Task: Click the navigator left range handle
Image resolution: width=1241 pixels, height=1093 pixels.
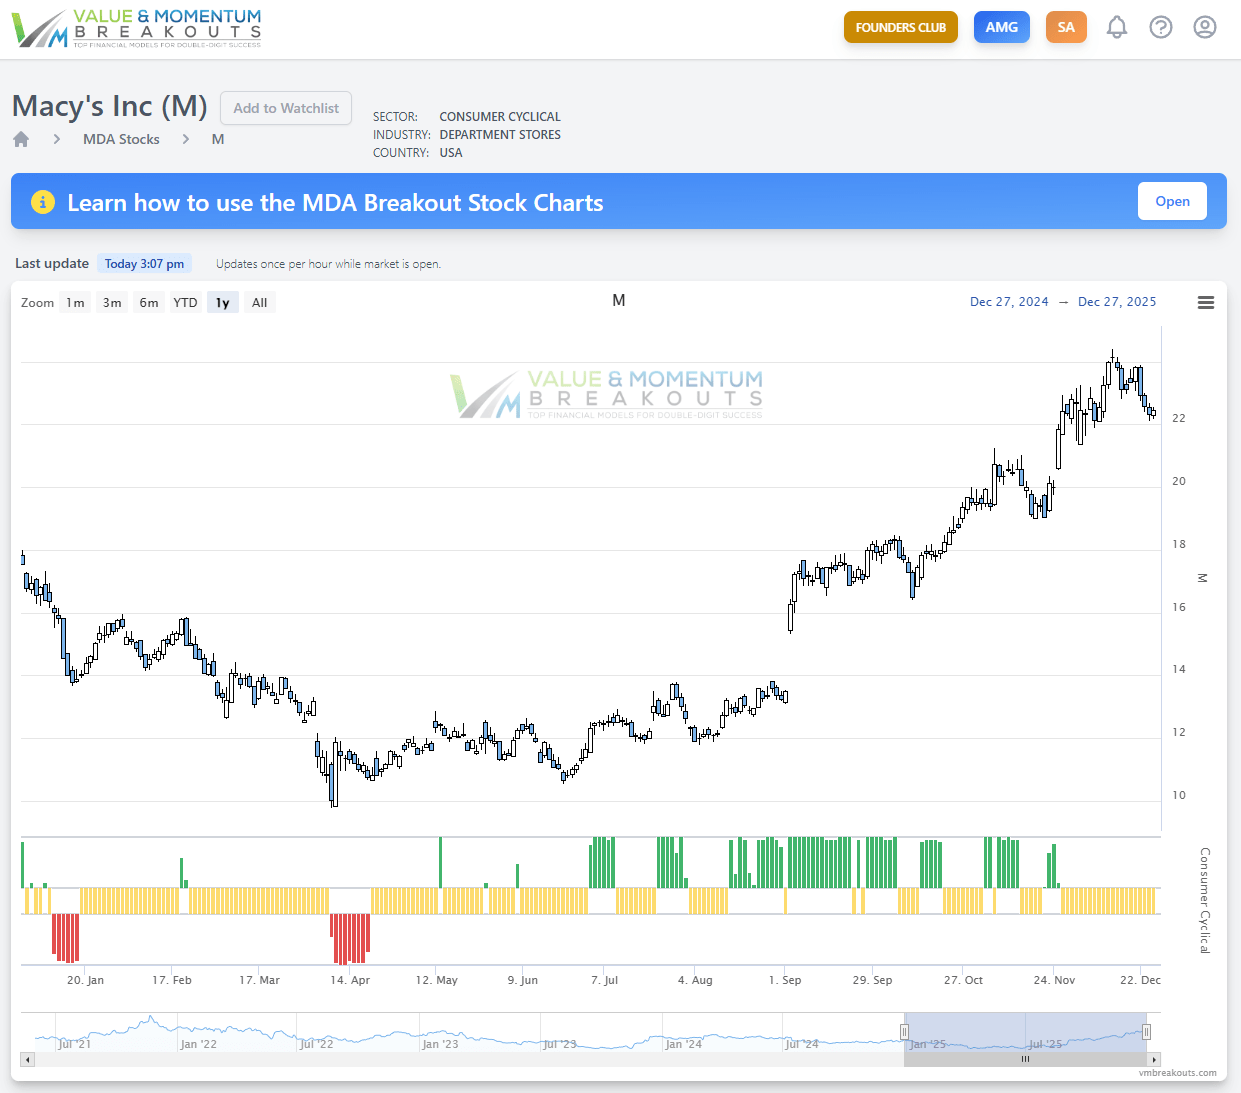Action: click(x=904, y=1032)
